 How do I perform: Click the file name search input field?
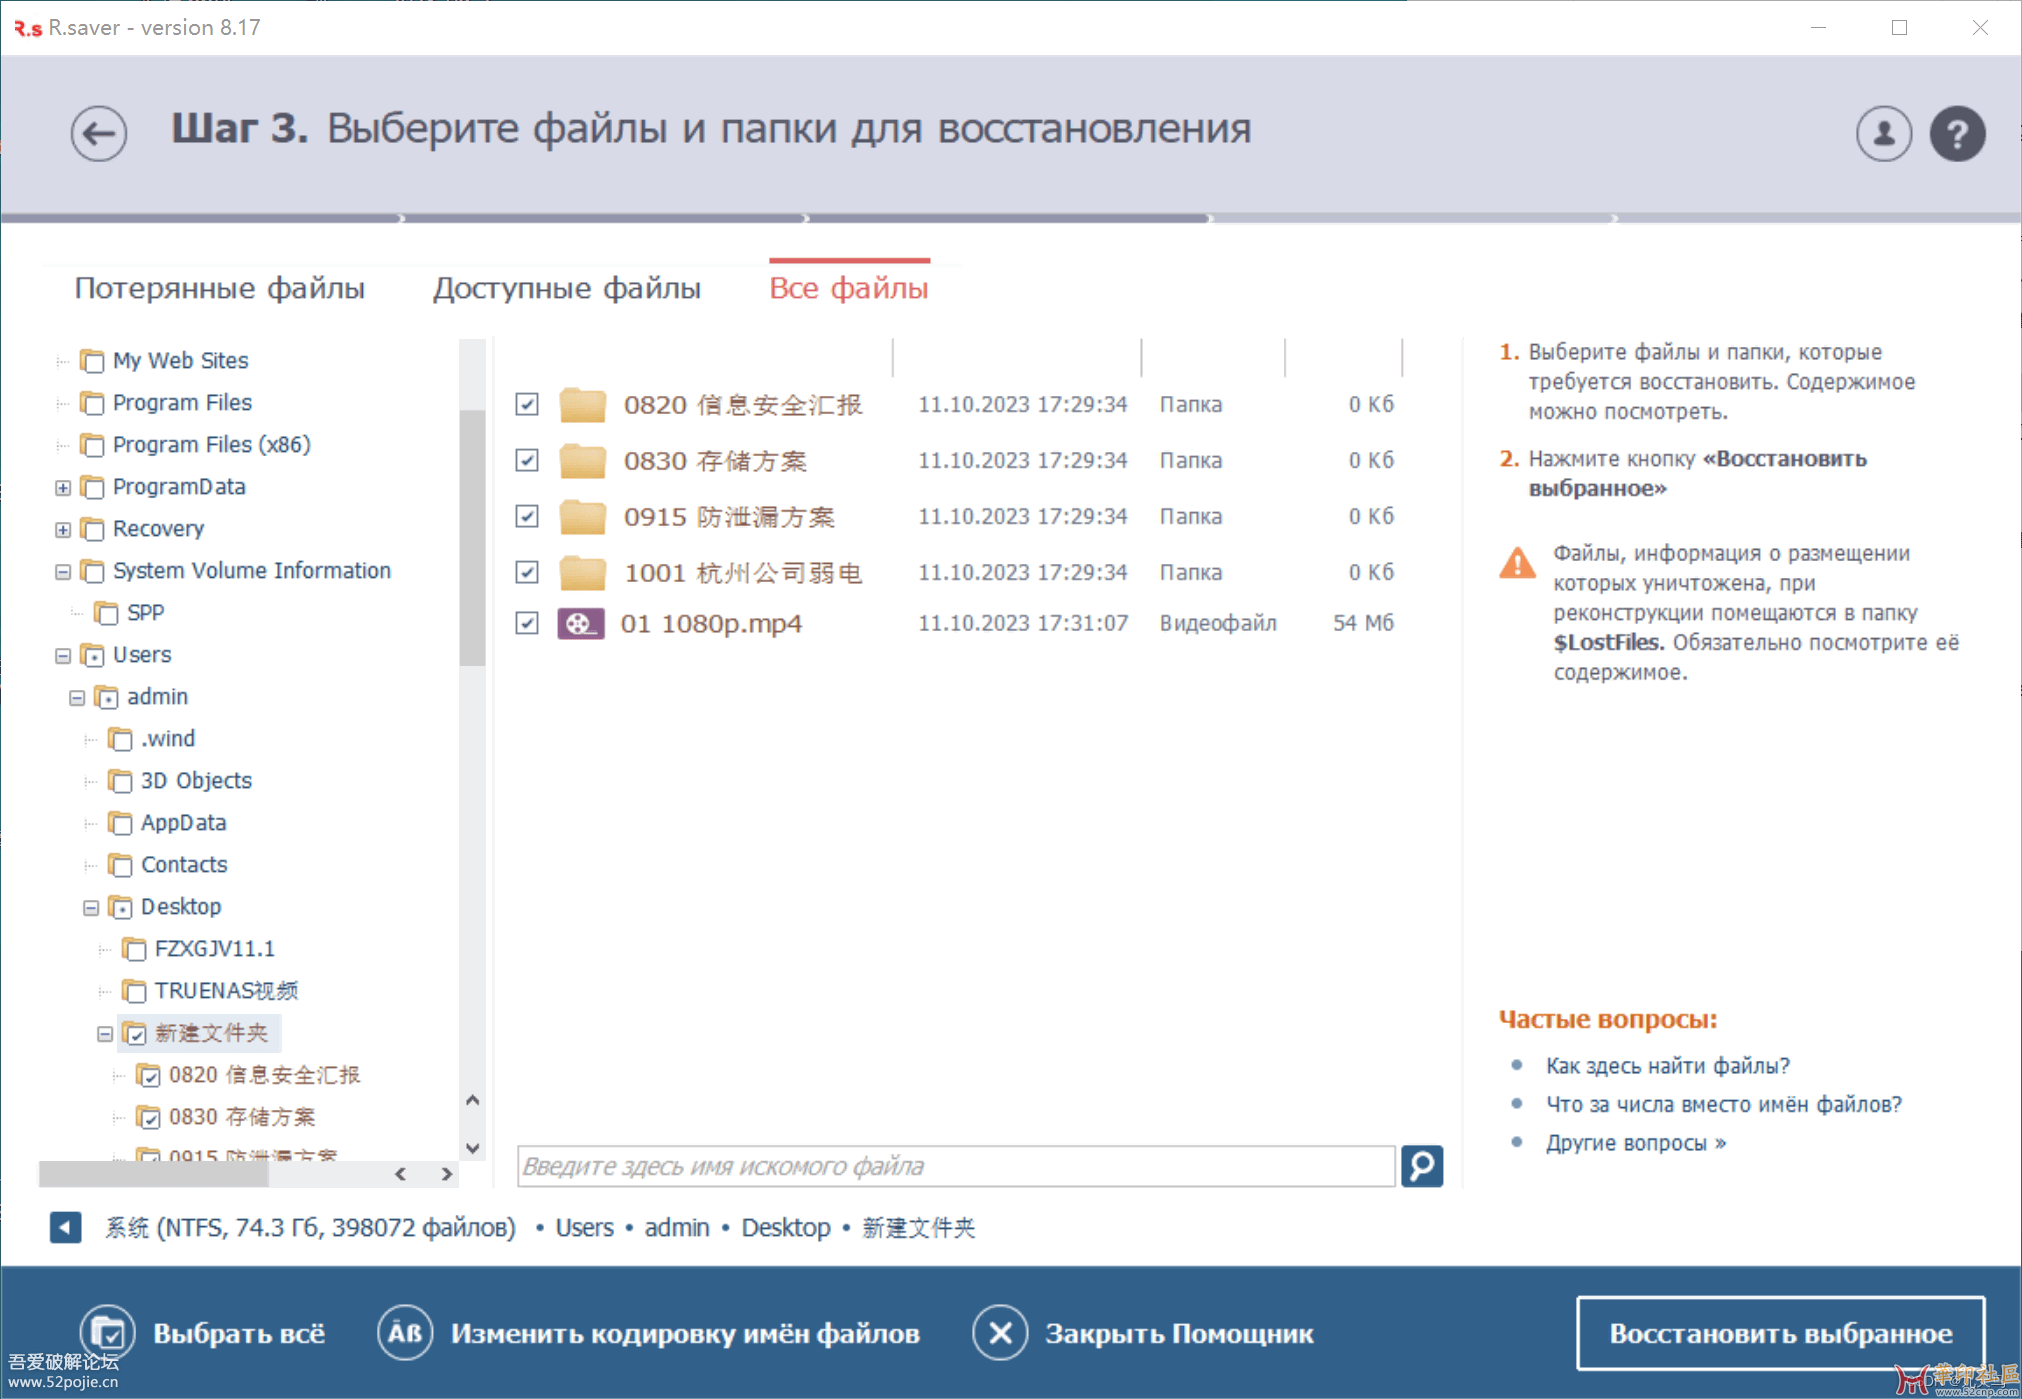click(x=955, y=1166)
